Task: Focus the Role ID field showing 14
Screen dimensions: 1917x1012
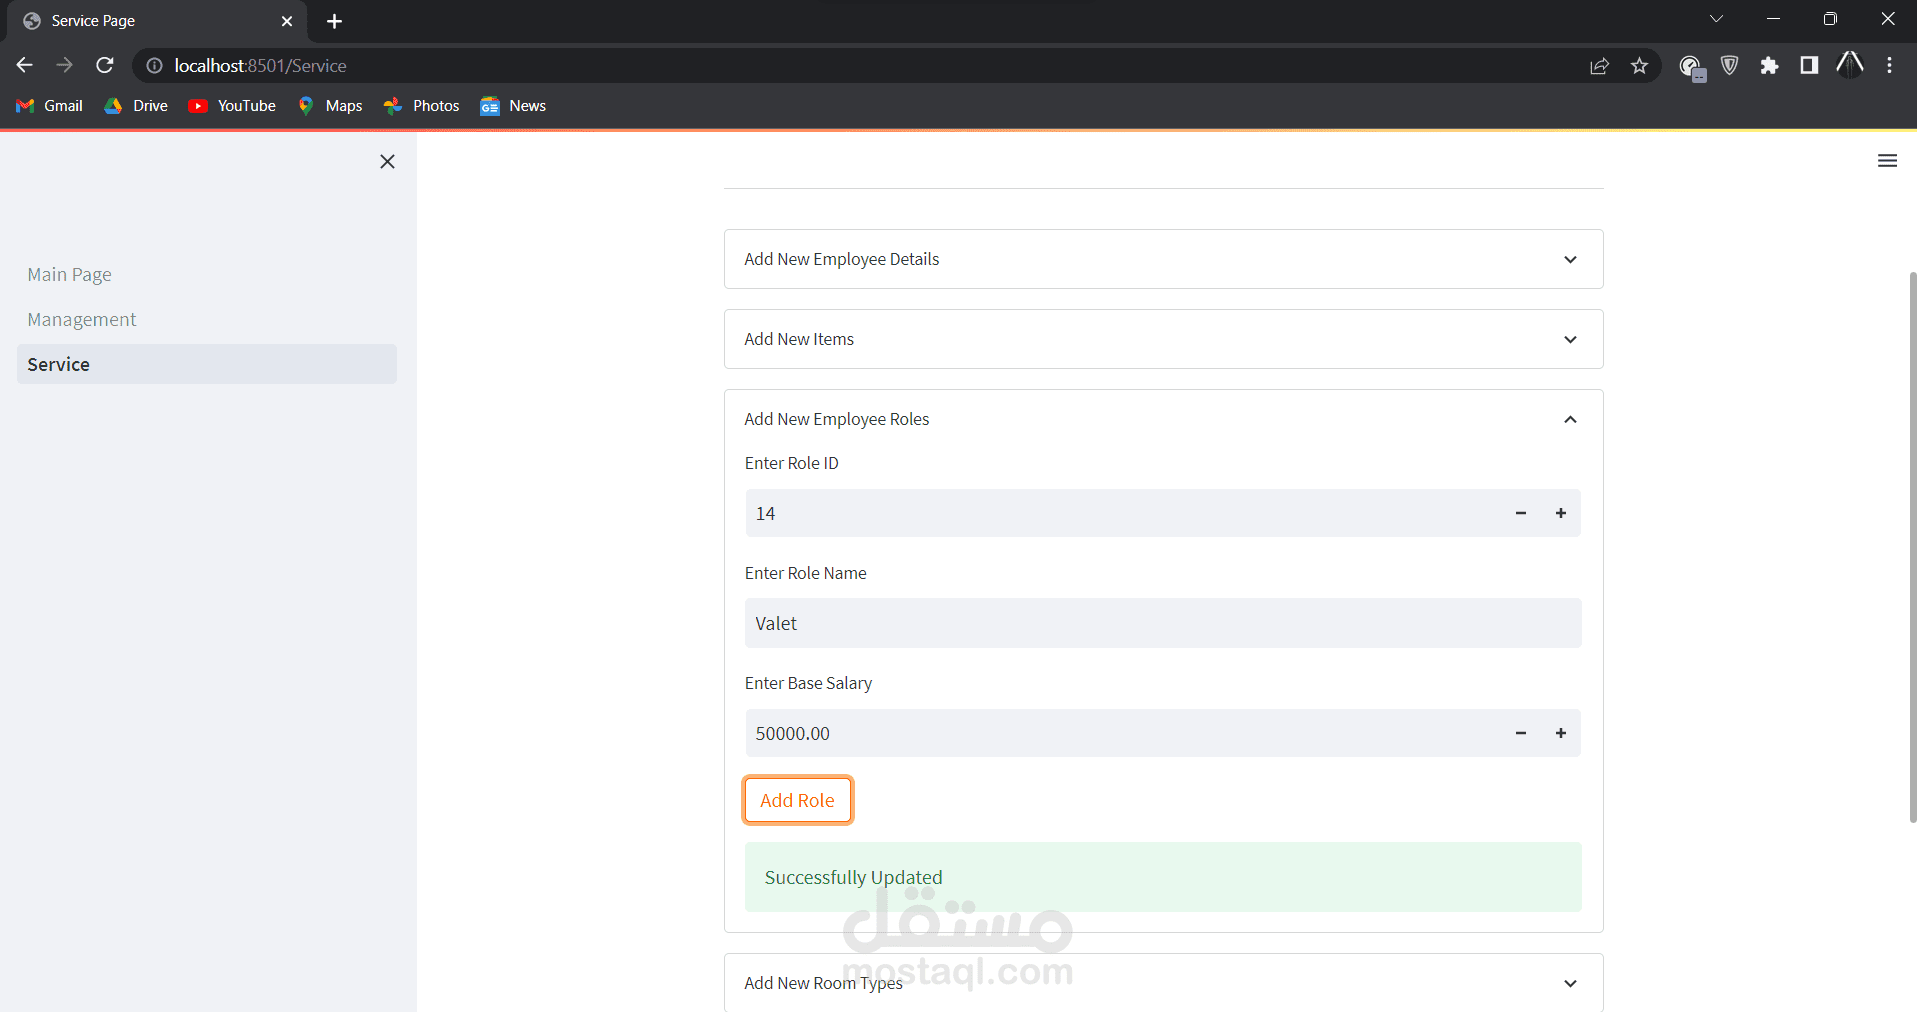Action: point(1122,513)
